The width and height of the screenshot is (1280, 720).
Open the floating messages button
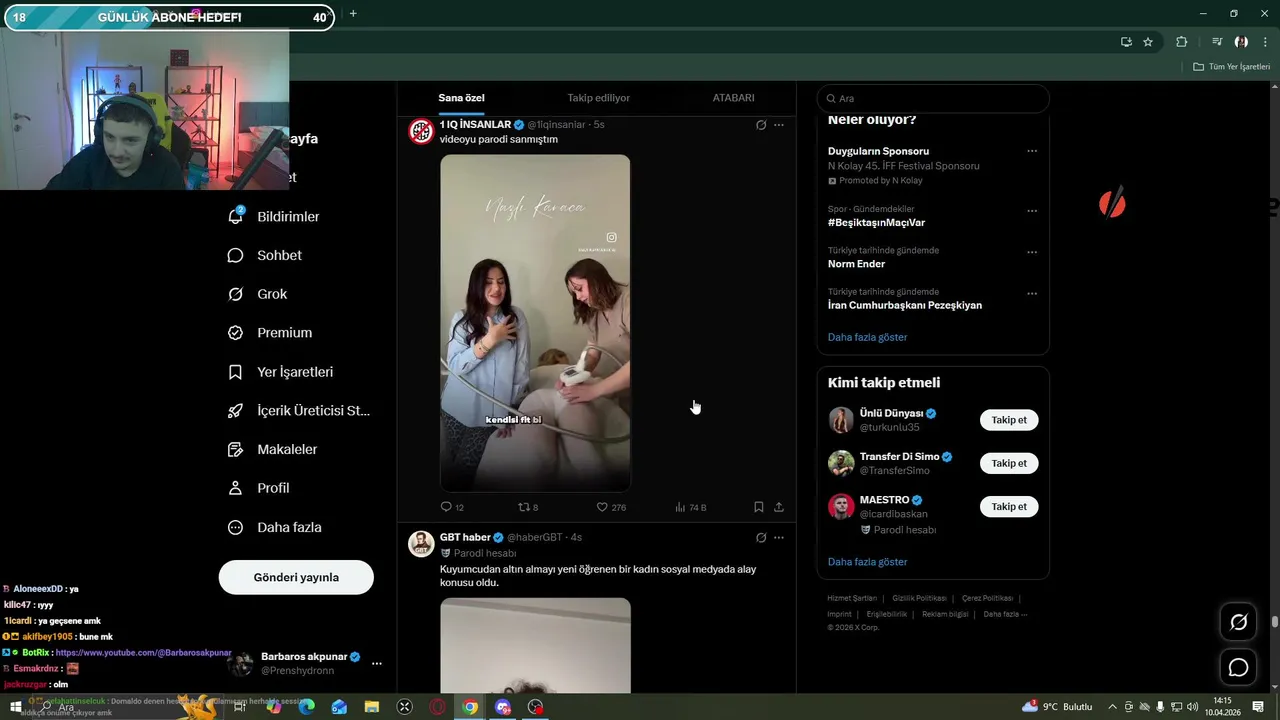[x=1238, y=667]
